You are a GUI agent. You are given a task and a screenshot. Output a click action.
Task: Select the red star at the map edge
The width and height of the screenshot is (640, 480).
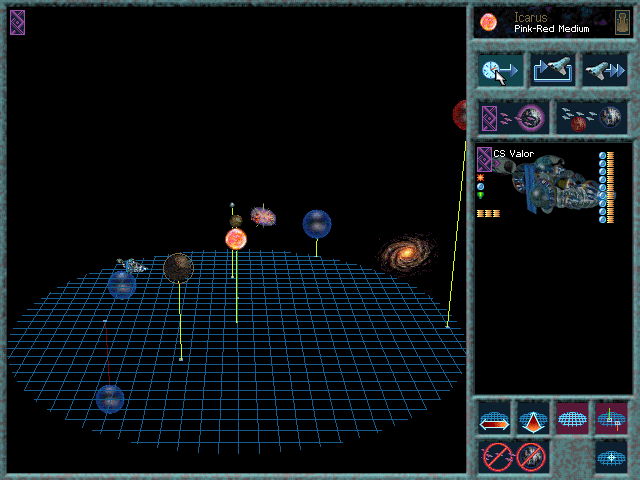tap(460, 115)
